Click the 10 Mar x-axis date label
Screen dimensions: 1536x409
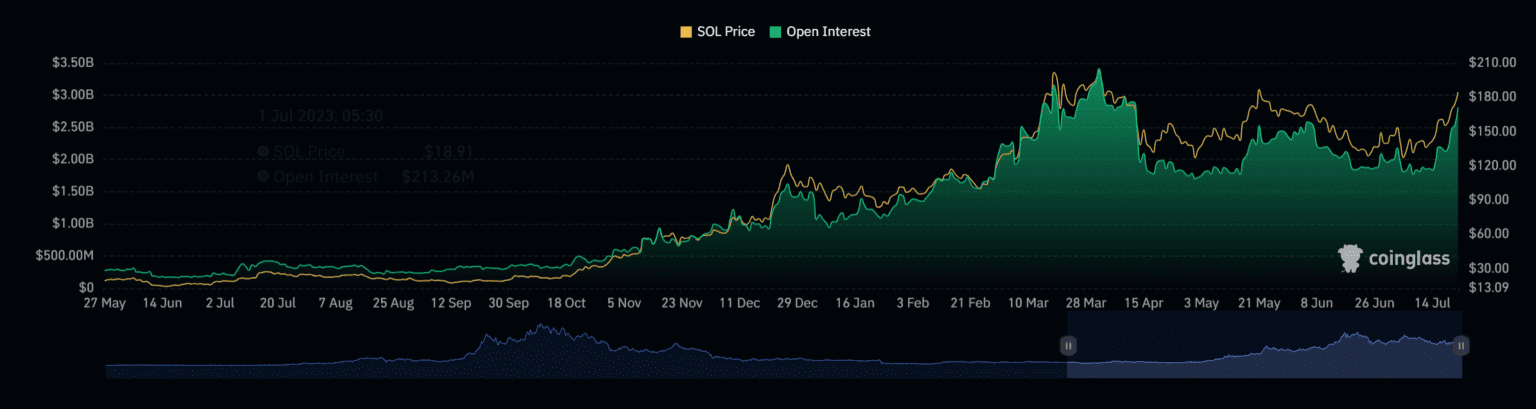click(1031, 302)
